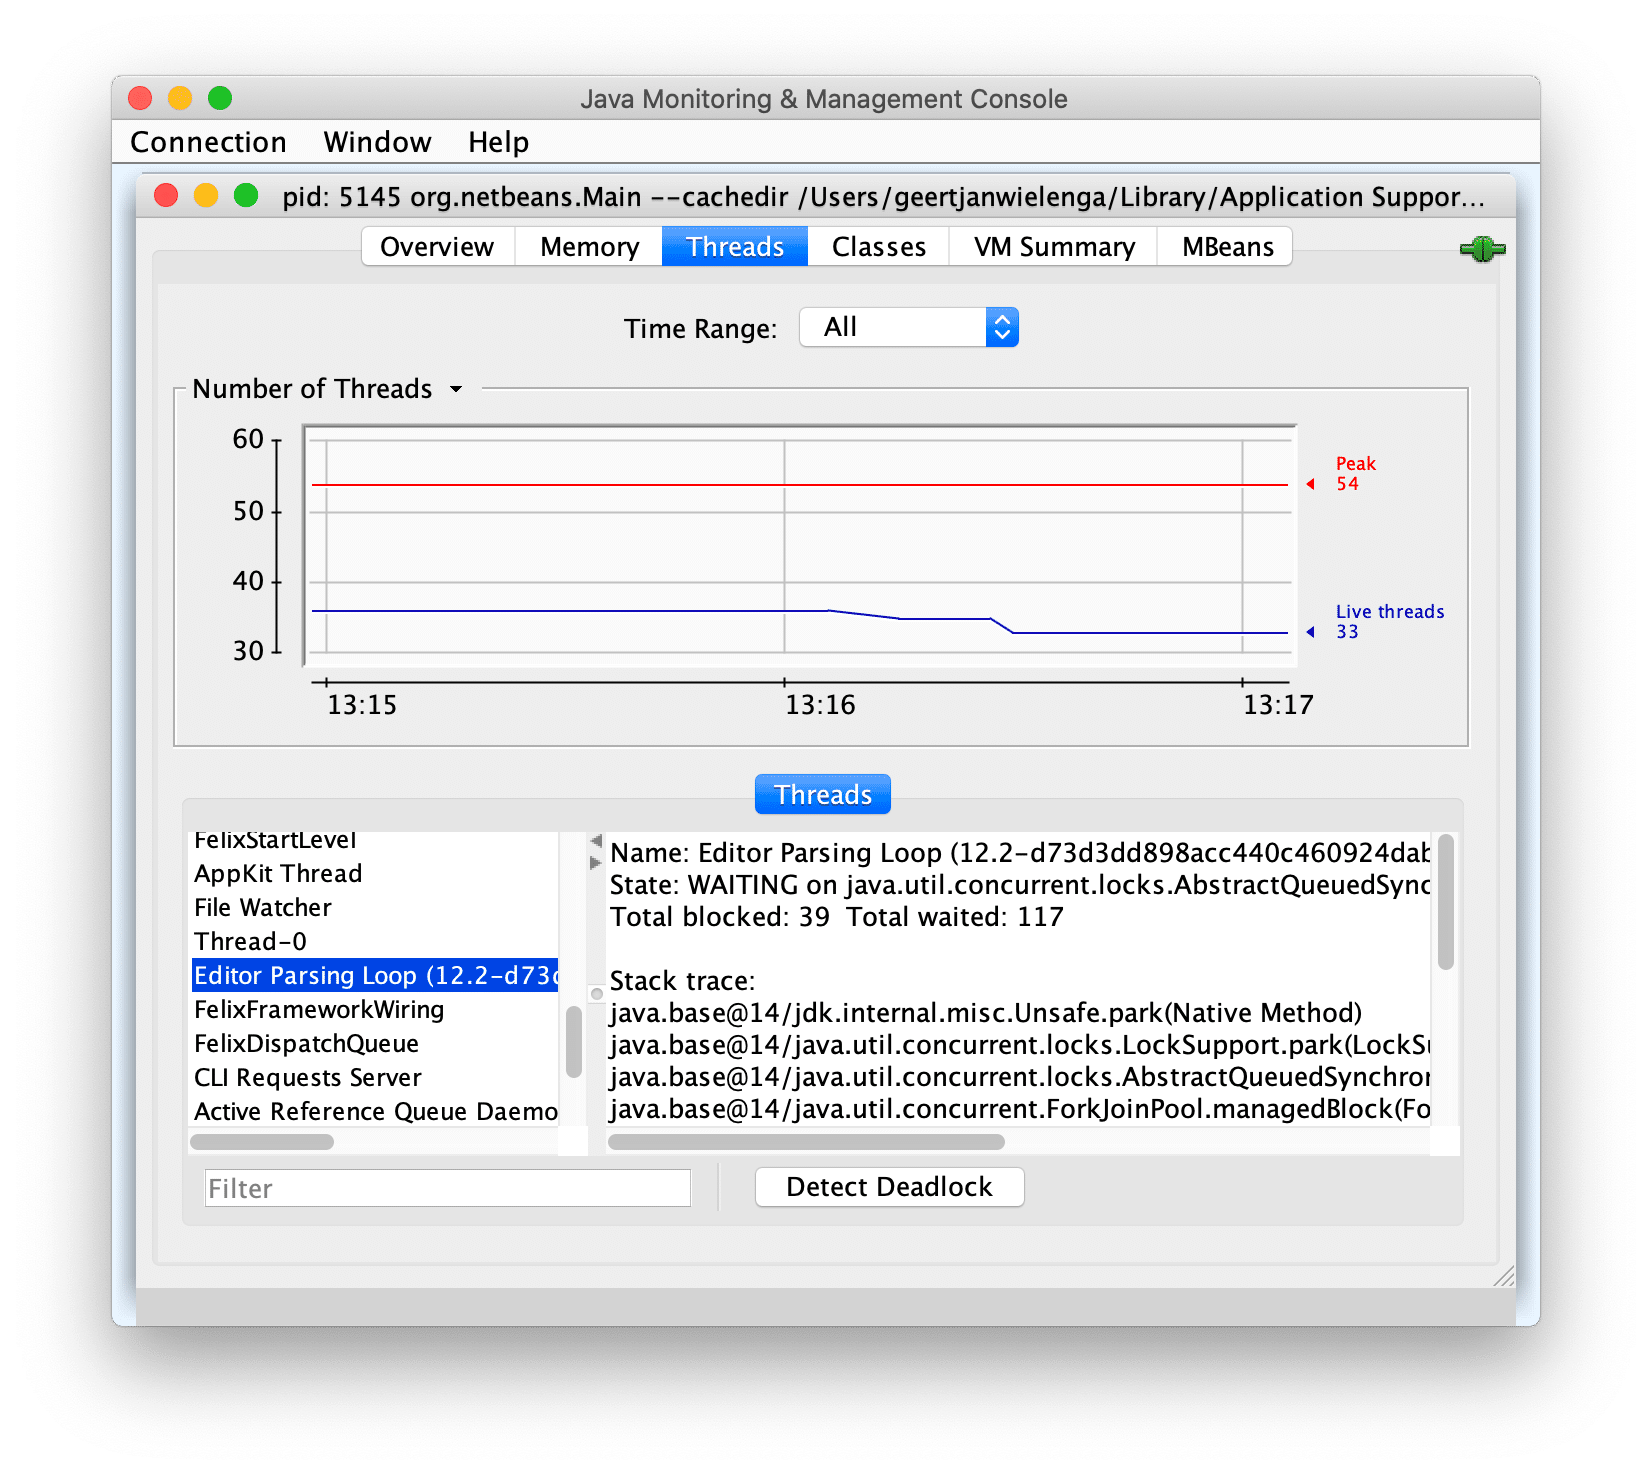Screen dimensions: 1652x1474
Task: Open the Help menu
Action: pyautogui.click(x=498, y=142)
